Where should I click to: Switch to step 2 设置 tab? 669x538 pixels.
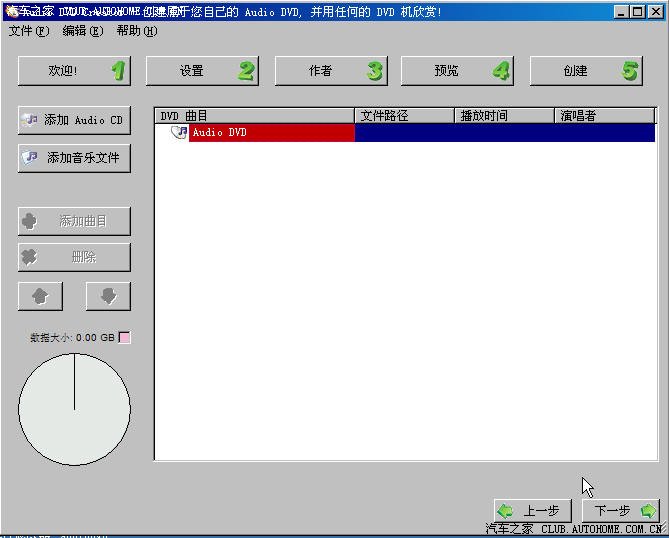201,71
